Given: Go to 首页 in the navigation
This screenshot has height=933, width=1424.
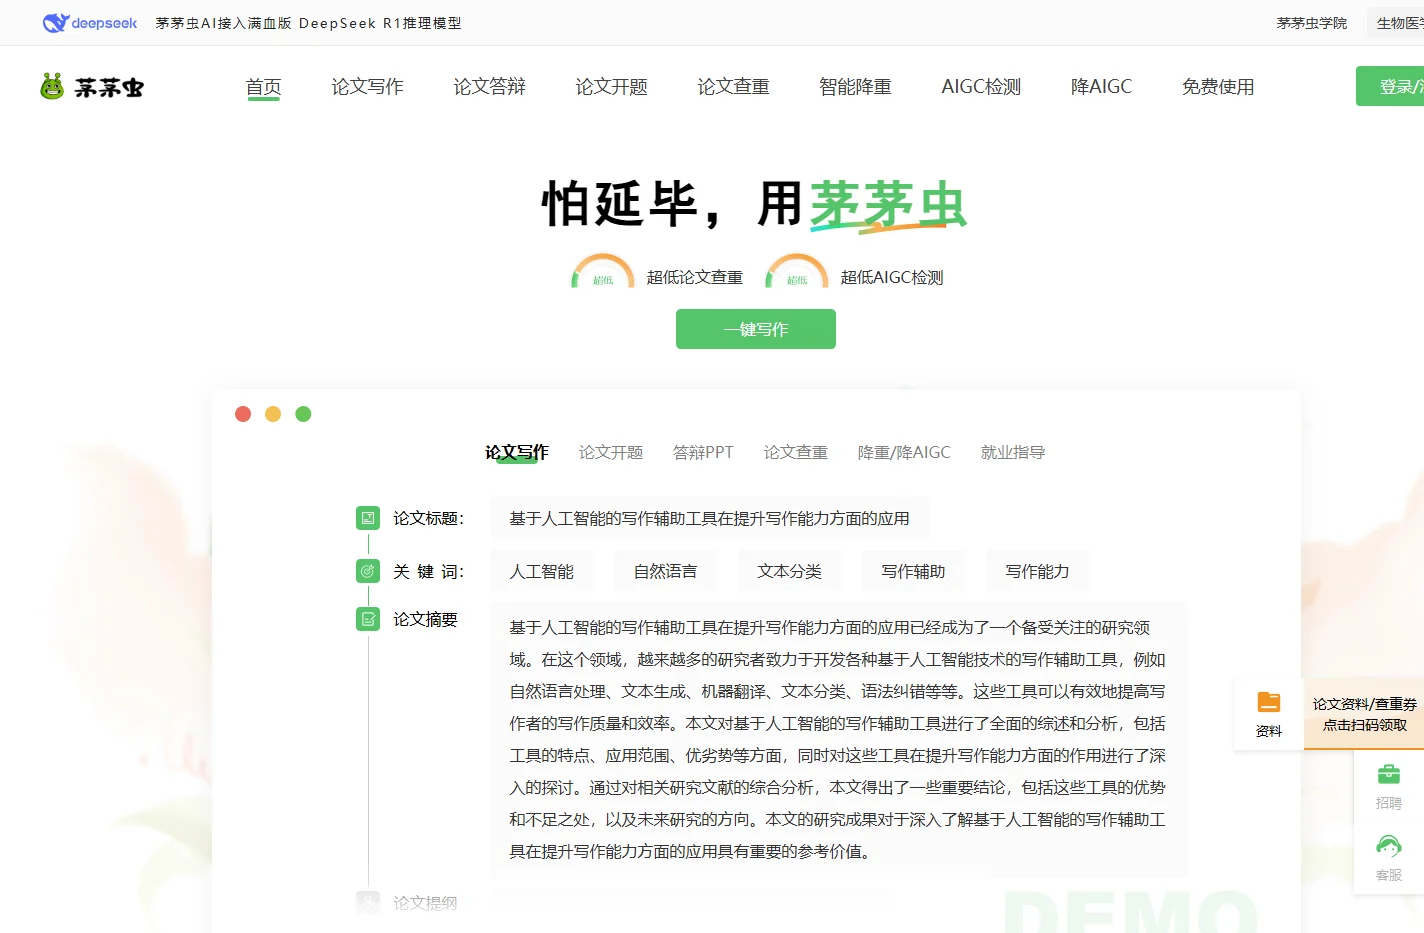Looking at the screenshot, I should point(264,87).
